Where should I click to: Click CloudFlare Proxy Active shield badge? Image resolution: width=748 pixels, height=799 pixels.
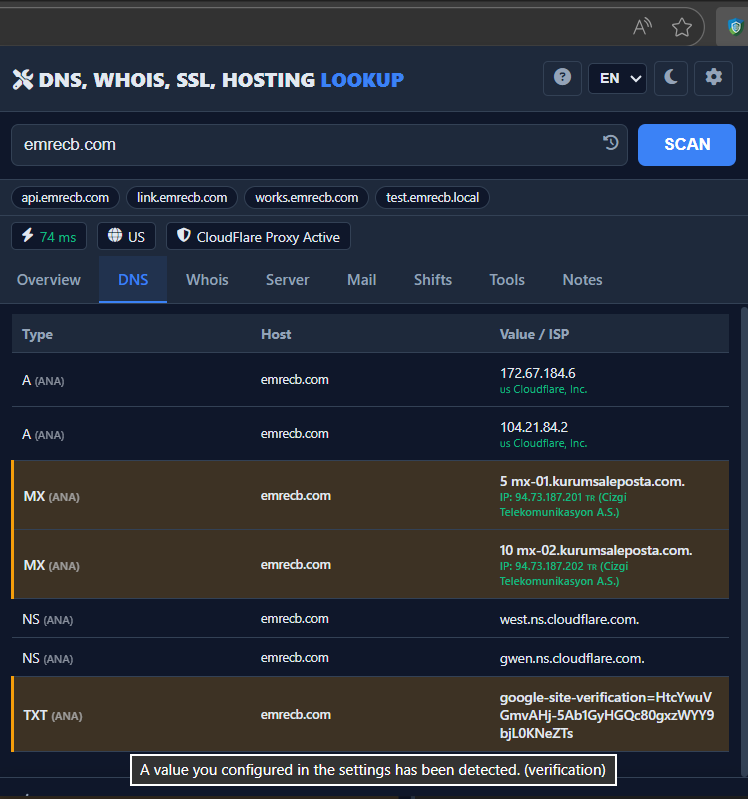click(x=258, y=237)
